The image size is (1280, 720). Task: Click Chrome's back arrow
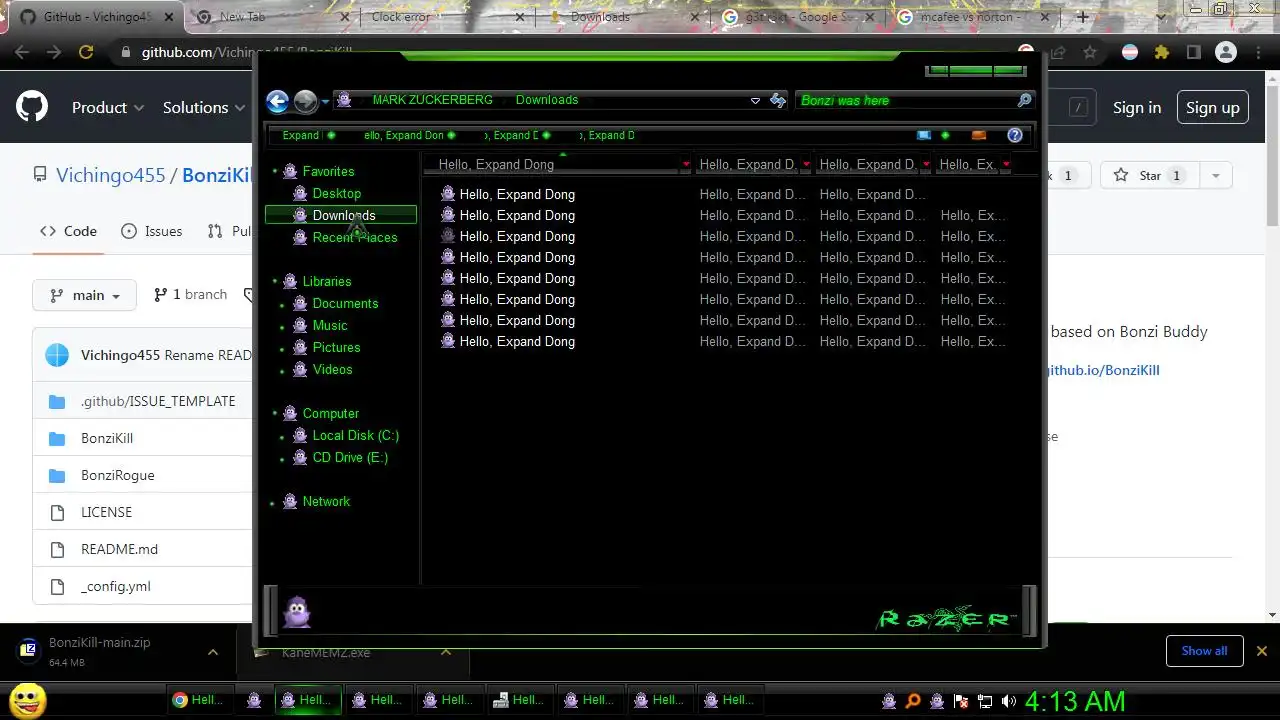(x=22, y=53)
